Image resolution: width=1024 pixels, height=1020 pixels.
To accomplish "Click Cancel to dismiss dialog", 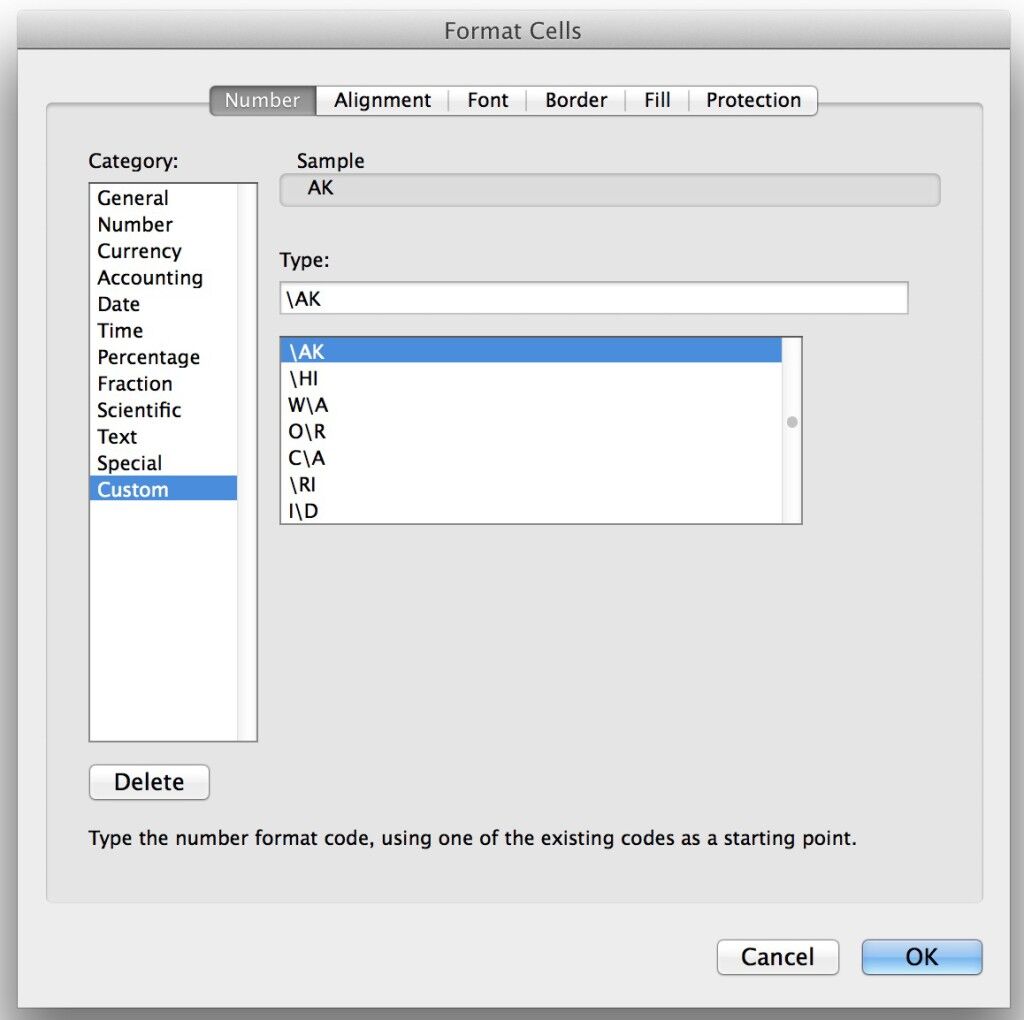I will click(777, 957).
